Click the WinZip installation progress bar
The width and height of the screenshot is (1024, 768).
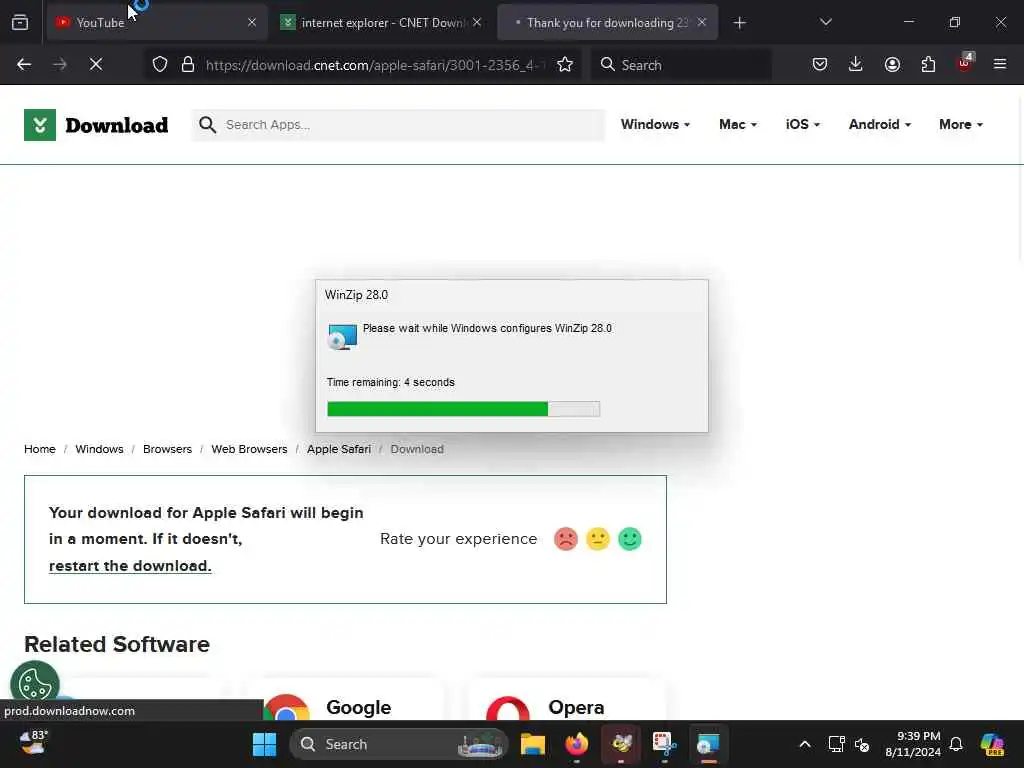tap(464, 409)
